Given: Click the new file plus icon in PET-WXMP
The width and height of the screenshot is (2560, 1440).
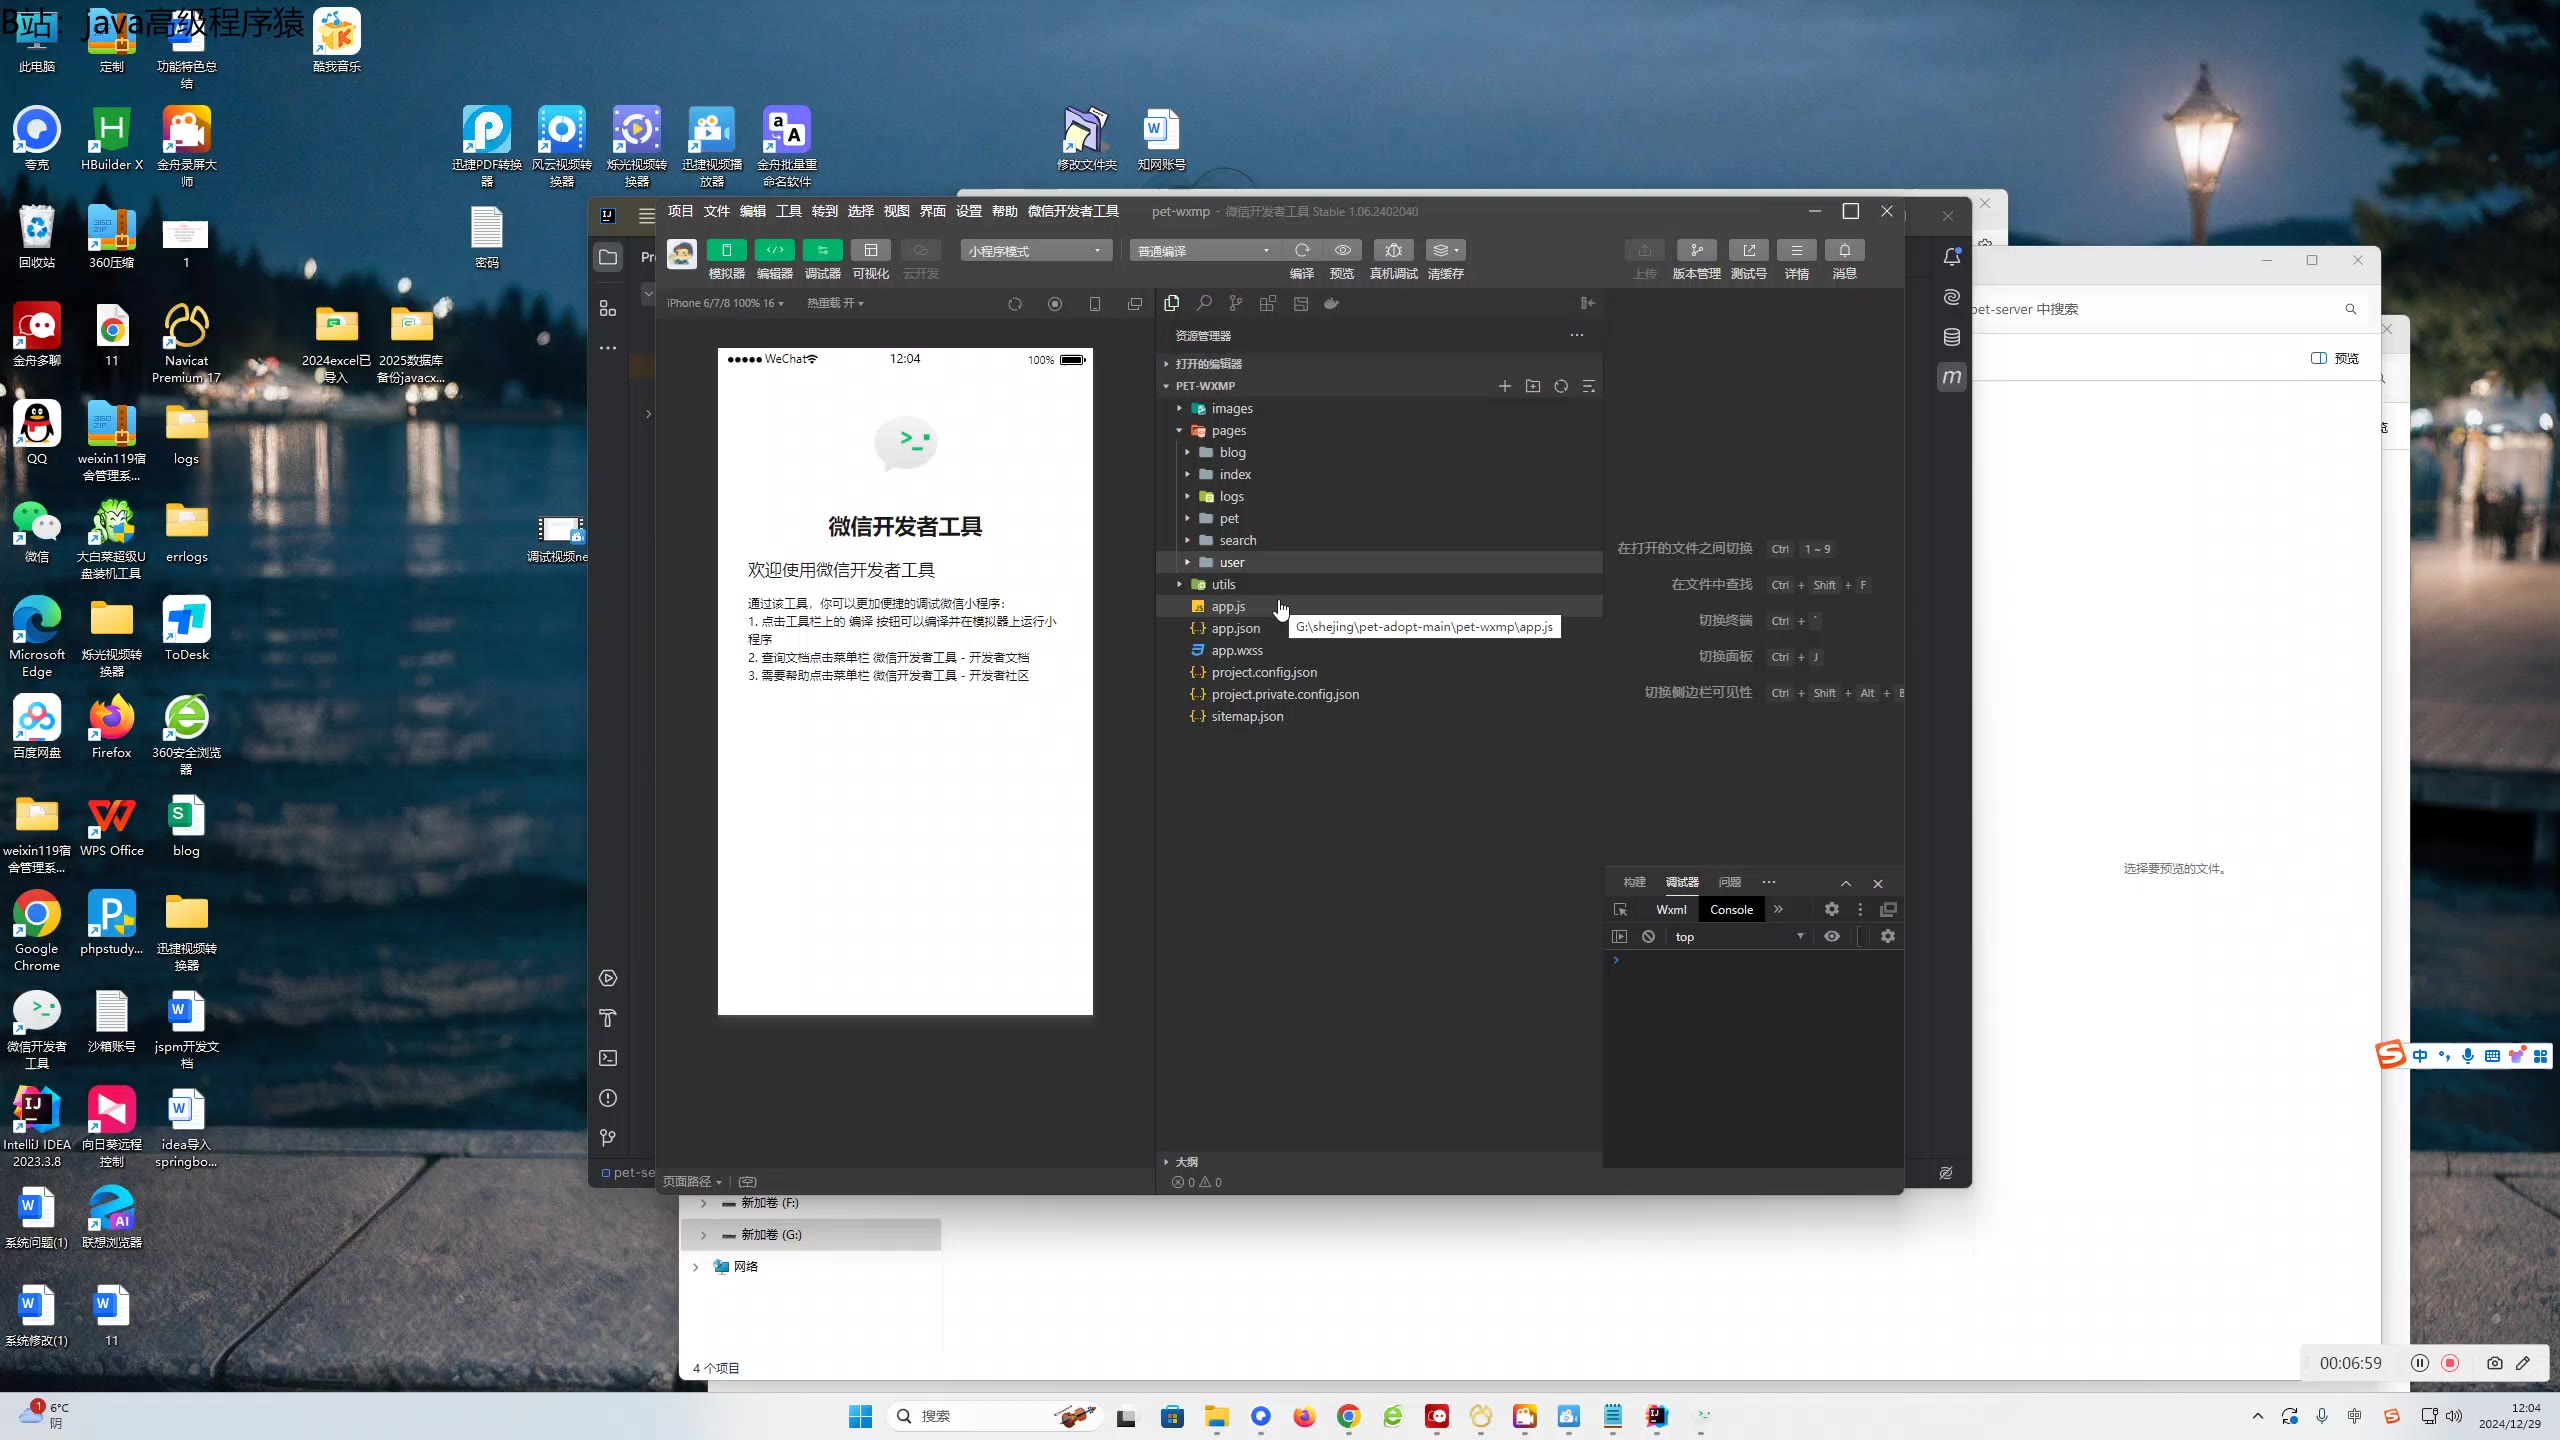Looking at the screenshot, I should tap(1505, 386).
